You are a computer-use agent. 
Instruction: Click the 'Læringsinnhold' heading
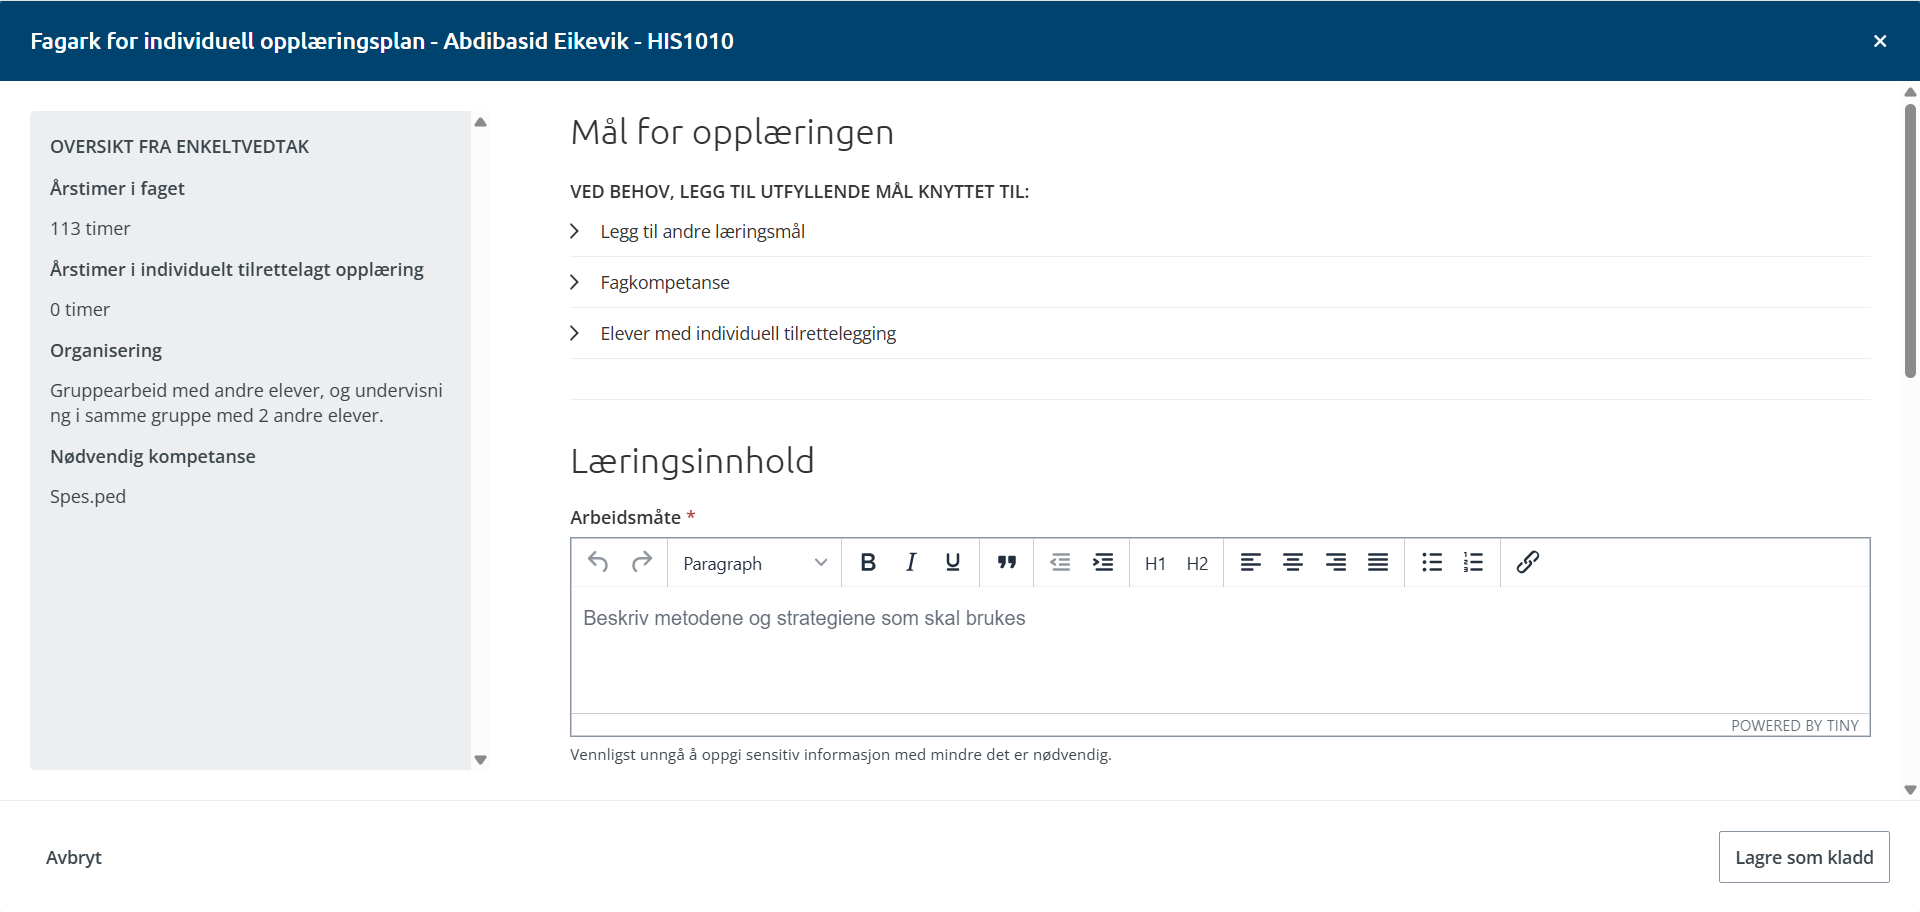tap(692, 461)
